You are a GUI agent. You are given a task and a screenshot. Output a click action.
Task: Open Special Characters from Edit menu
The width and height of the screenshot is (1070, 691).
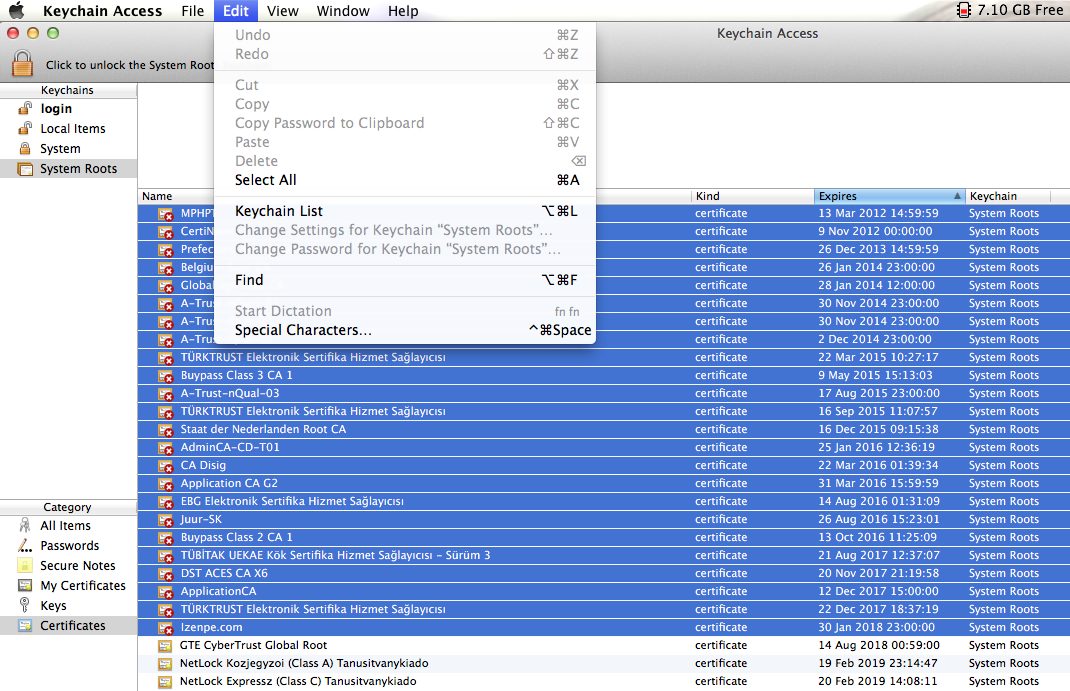point(405,330)
